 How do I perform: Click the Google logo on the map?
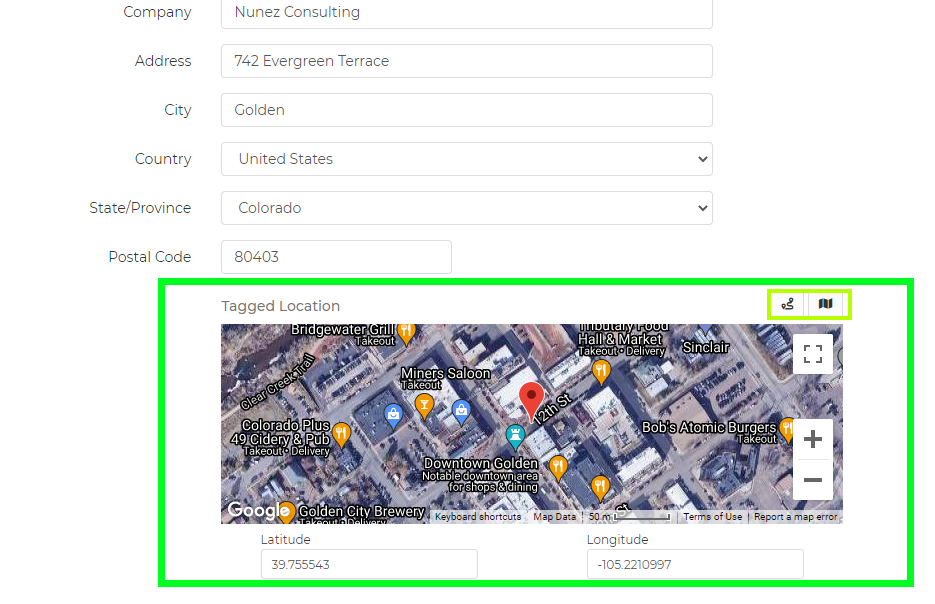[x=258, y=510]
